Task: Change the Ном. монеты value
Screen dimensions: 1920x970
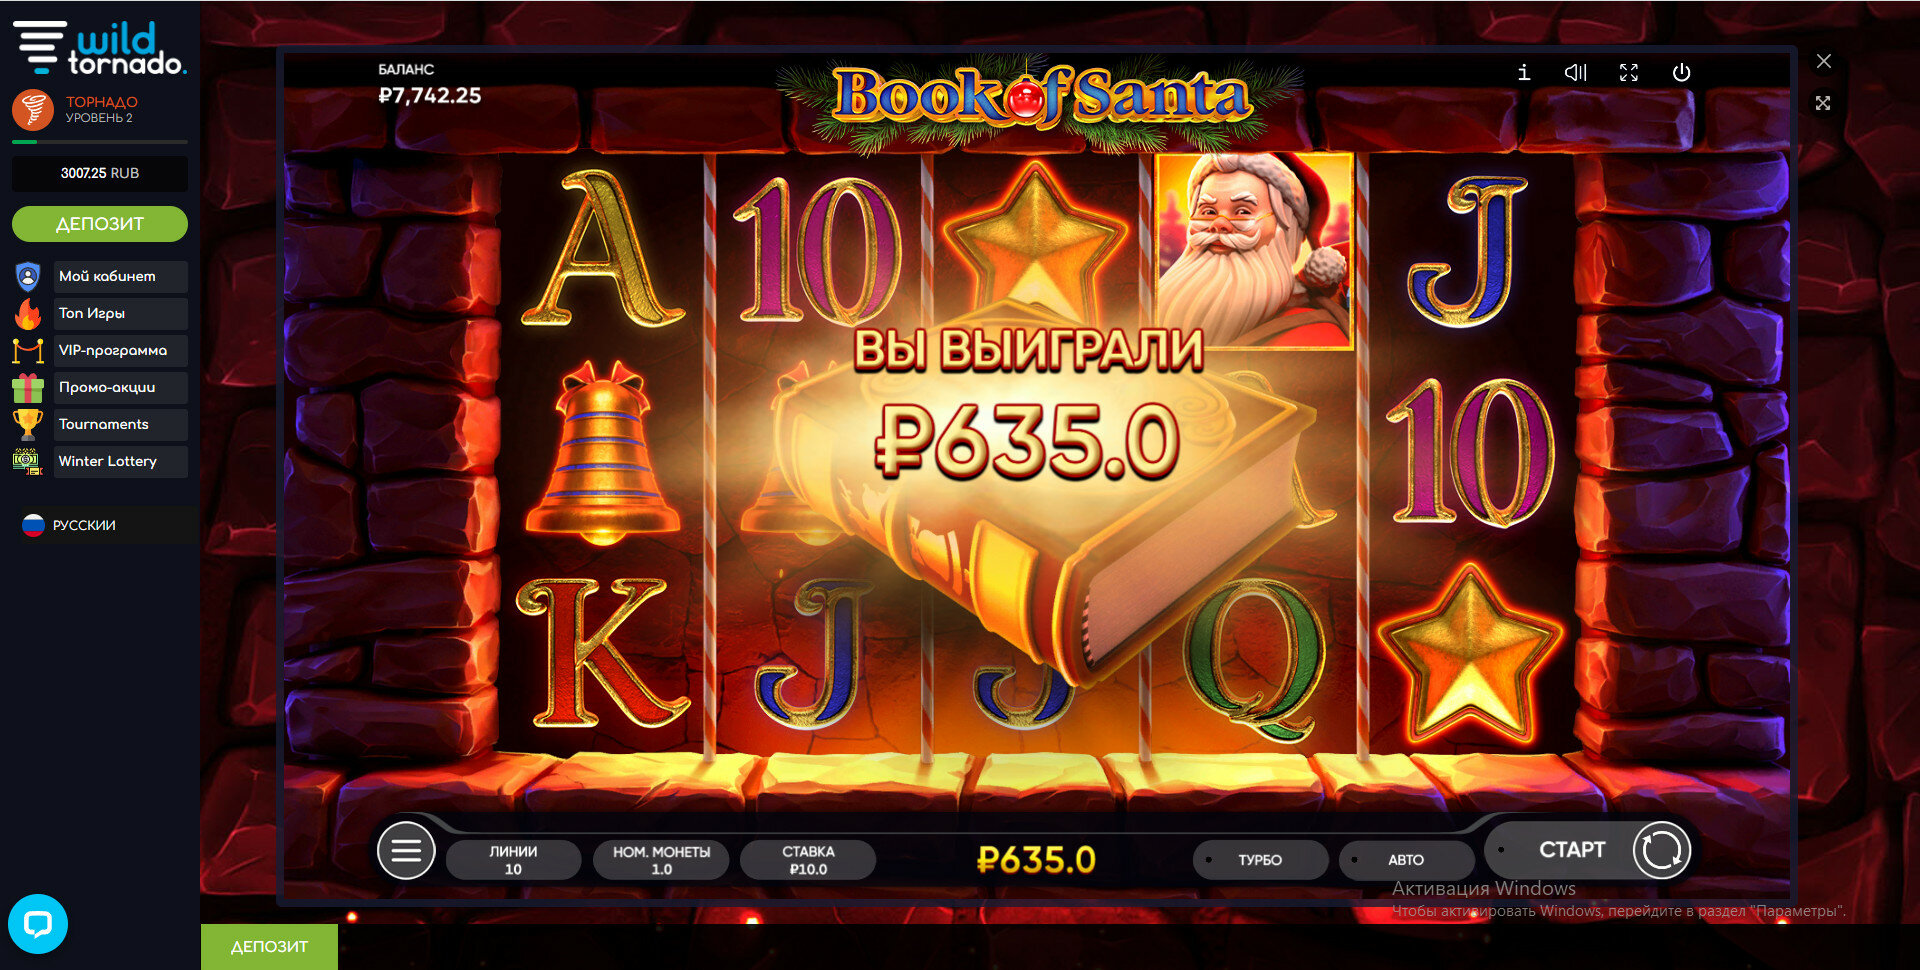Action: point(661,860)
